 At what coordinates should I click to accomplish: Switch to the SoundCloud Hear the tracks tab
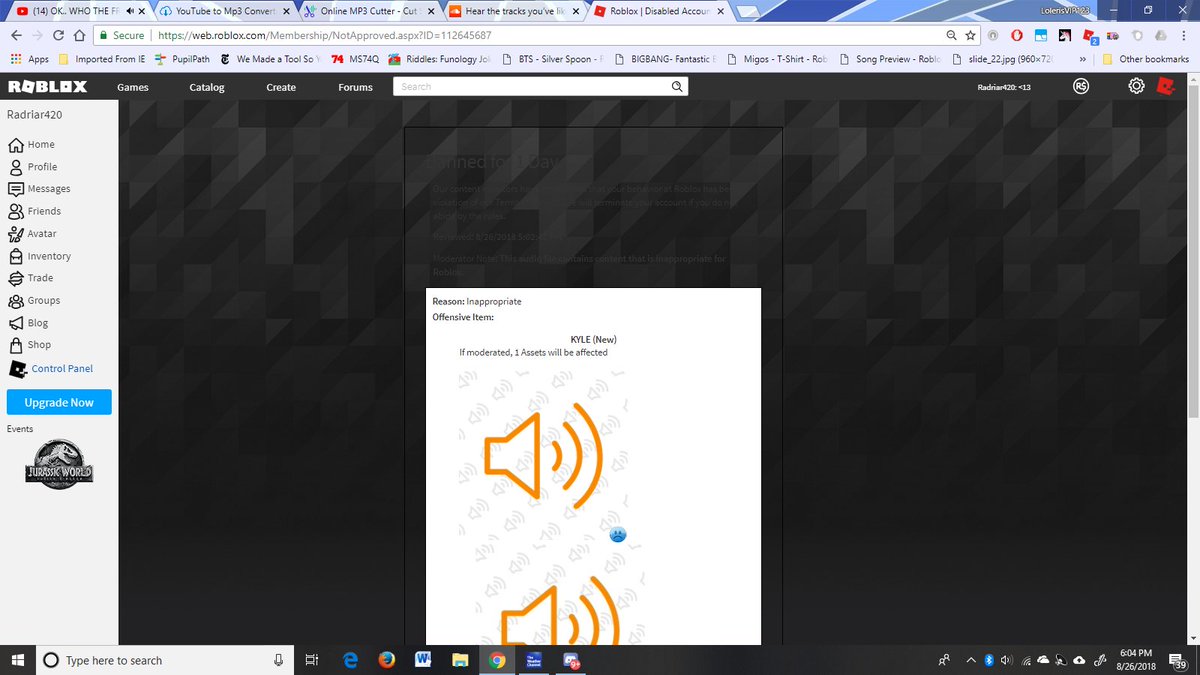pyautogui.click(x=513, y=11)
